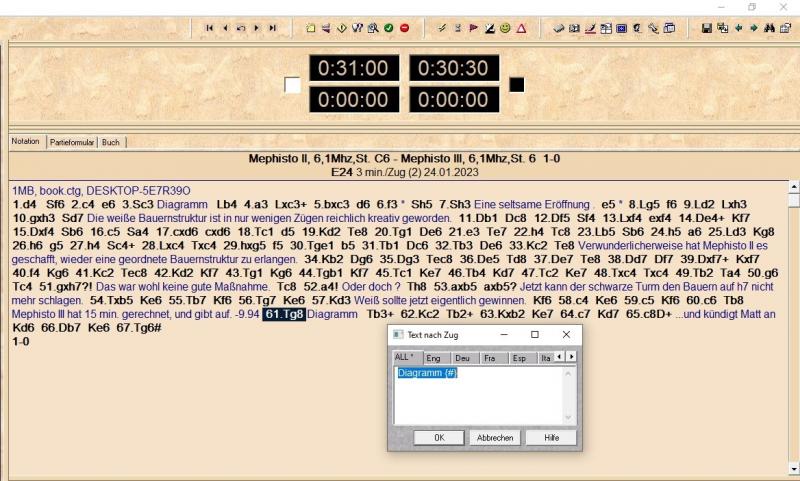Save the game with floppy disk icon
Screen dimensions: 800x481
pyautogui.click(x=707, y=28)
